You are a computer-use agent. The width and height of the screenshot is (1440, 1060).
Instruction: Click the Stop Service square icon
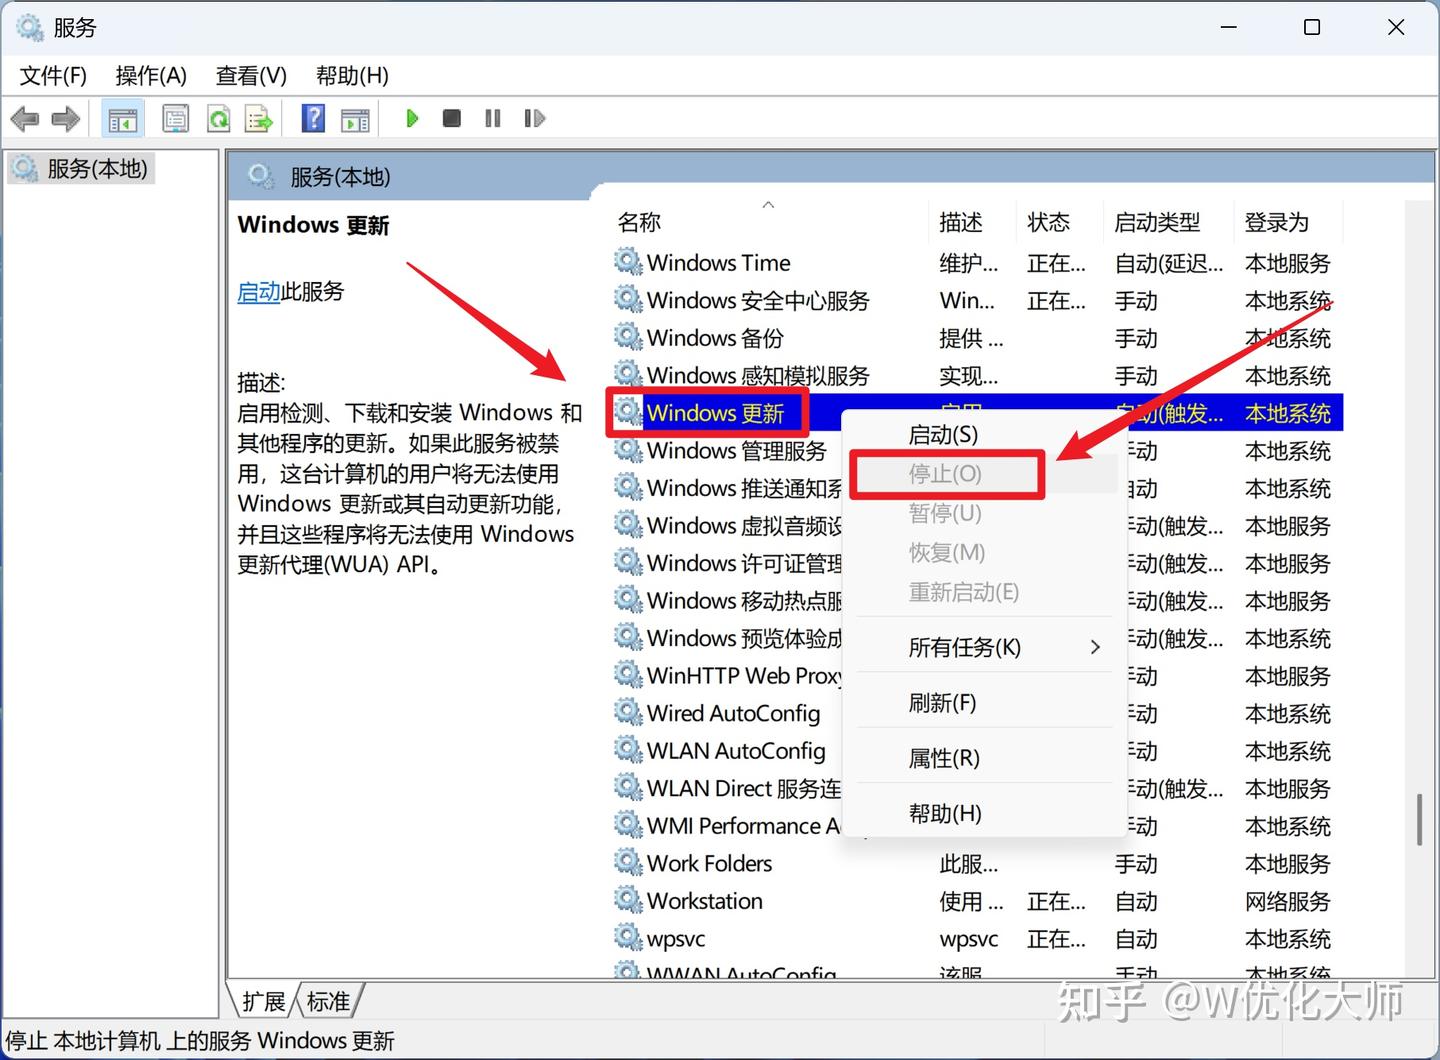click(452, 119)
